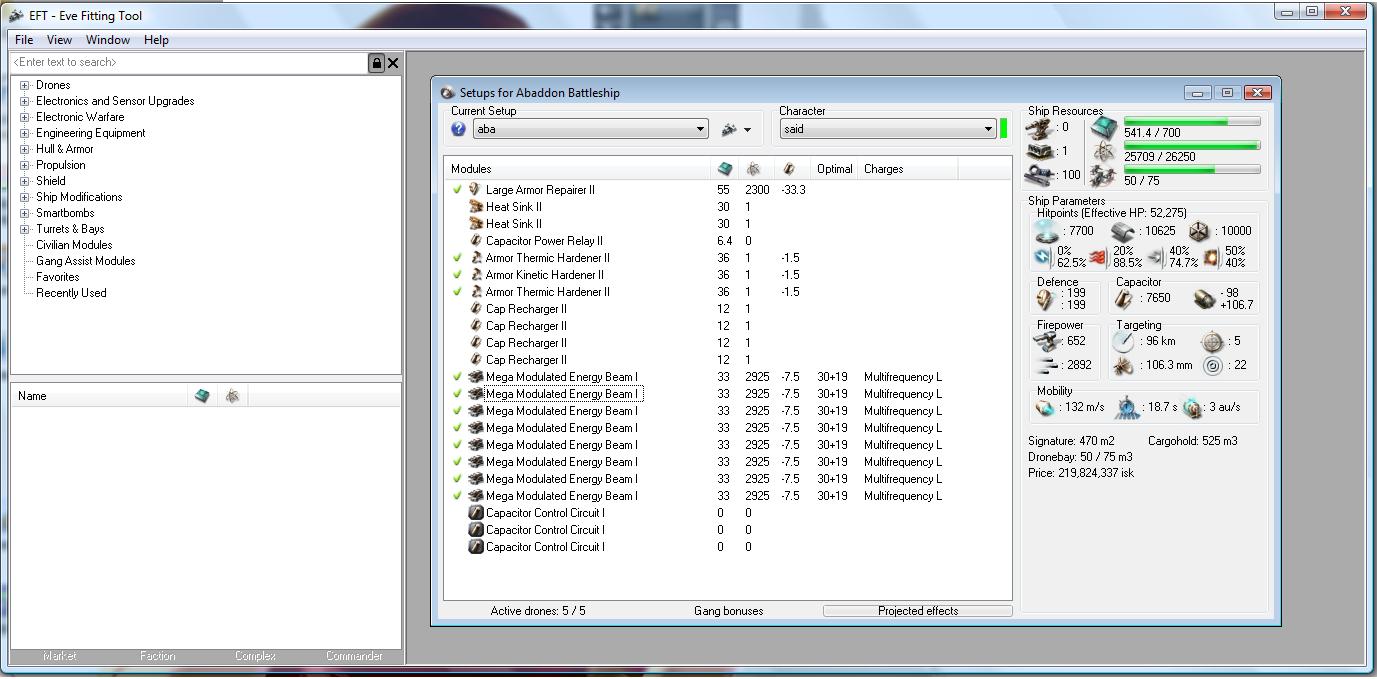Click the CPU icon header beside Name column
The image size is (1377, 679).
coord(202,396)
